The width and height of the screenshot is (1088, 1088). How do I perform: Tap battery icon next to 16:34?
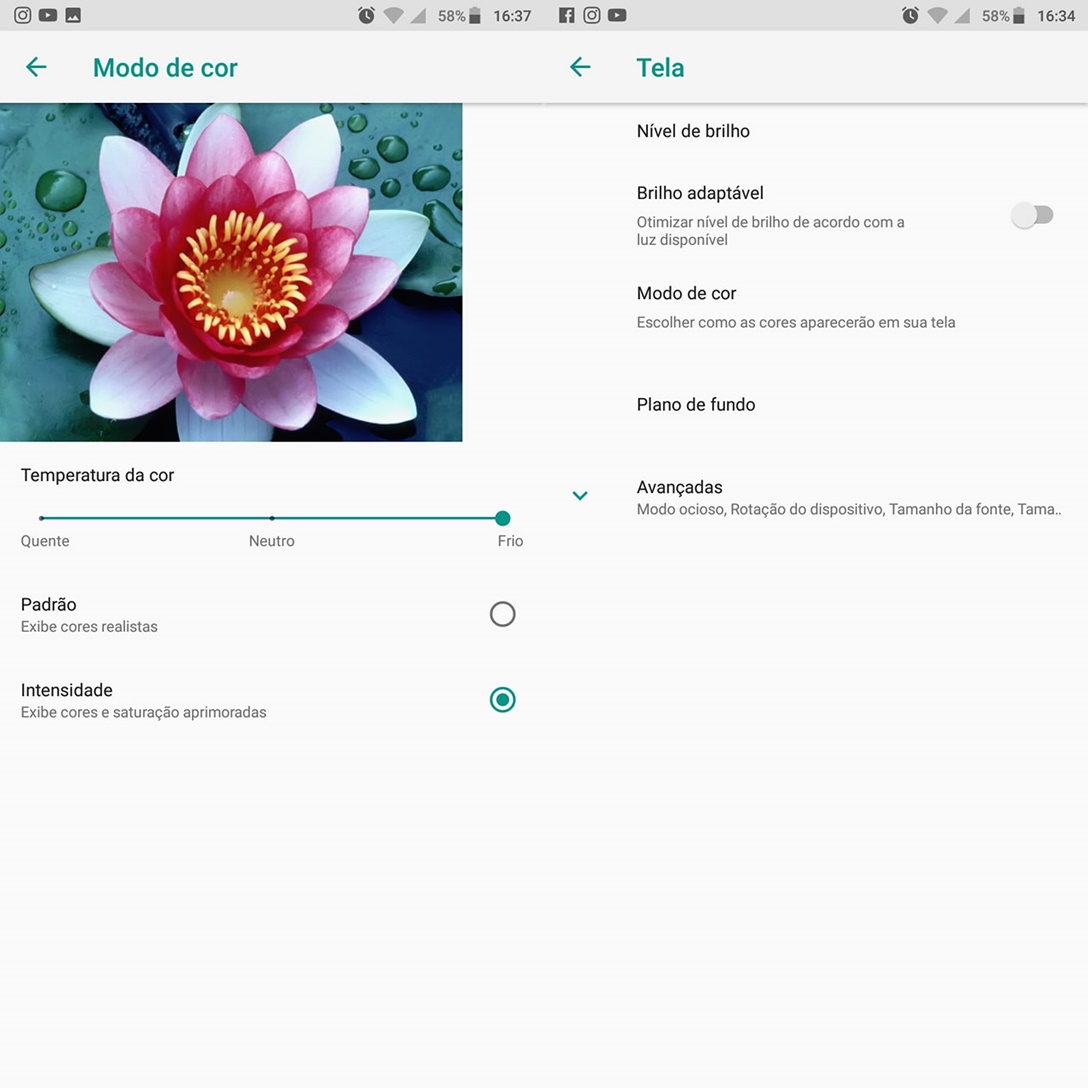[x=1019, y=15]
